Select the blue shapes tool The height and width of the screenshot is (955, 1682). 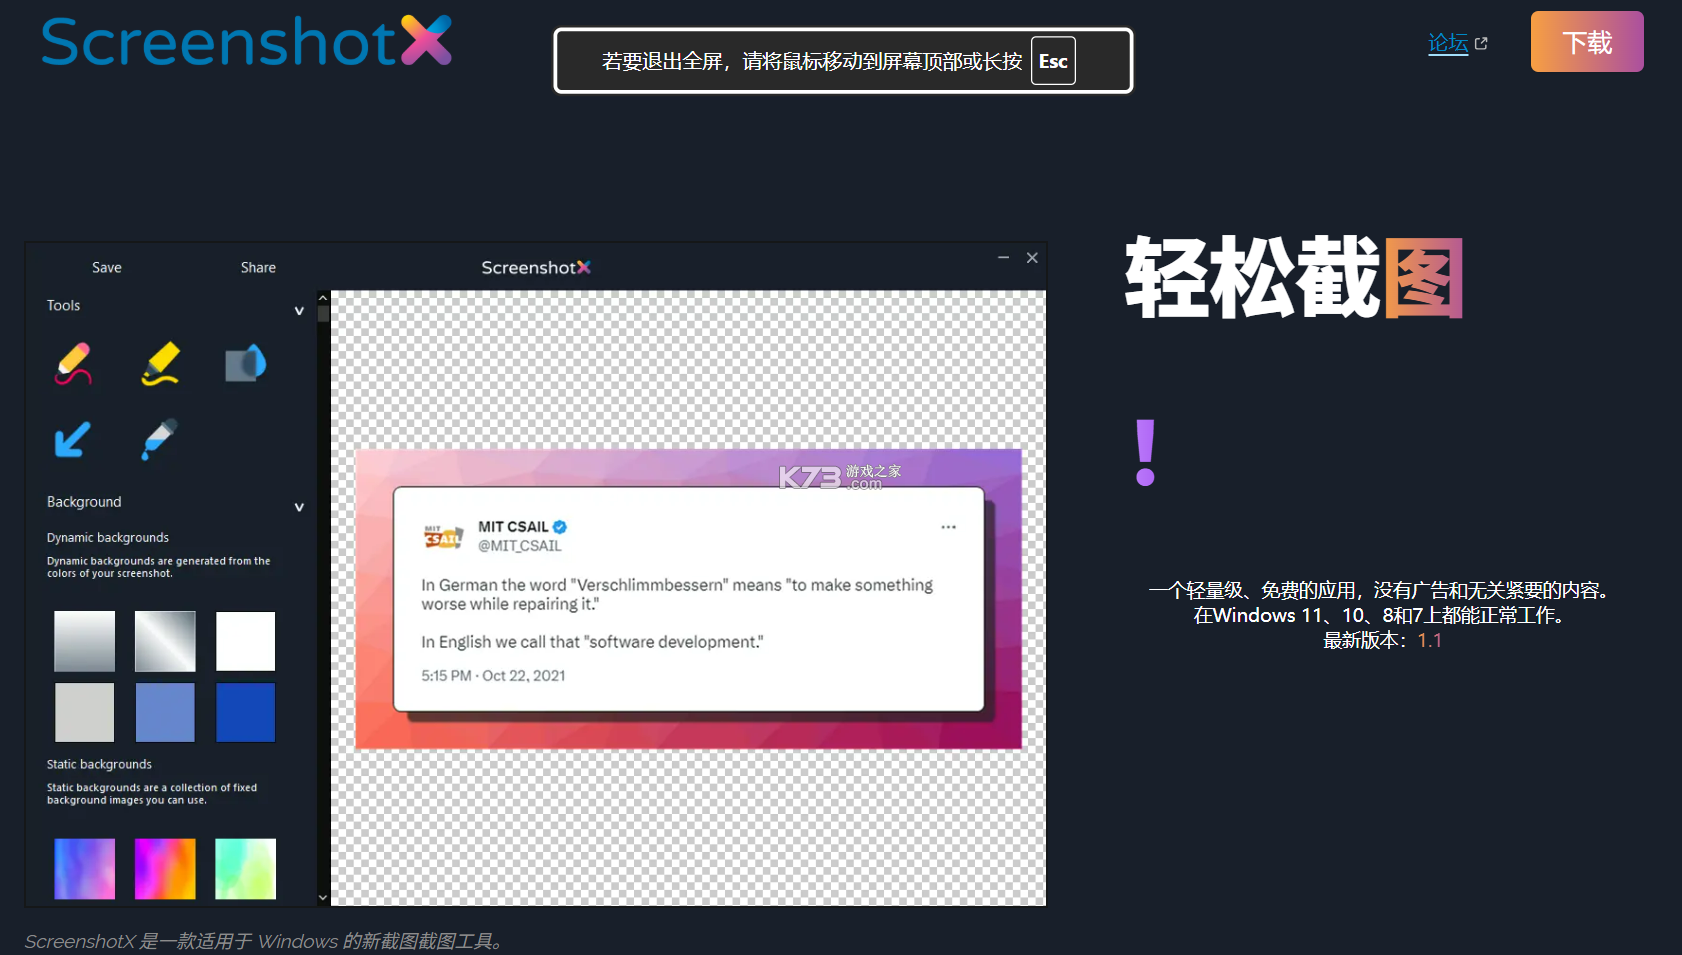(245, 363)
